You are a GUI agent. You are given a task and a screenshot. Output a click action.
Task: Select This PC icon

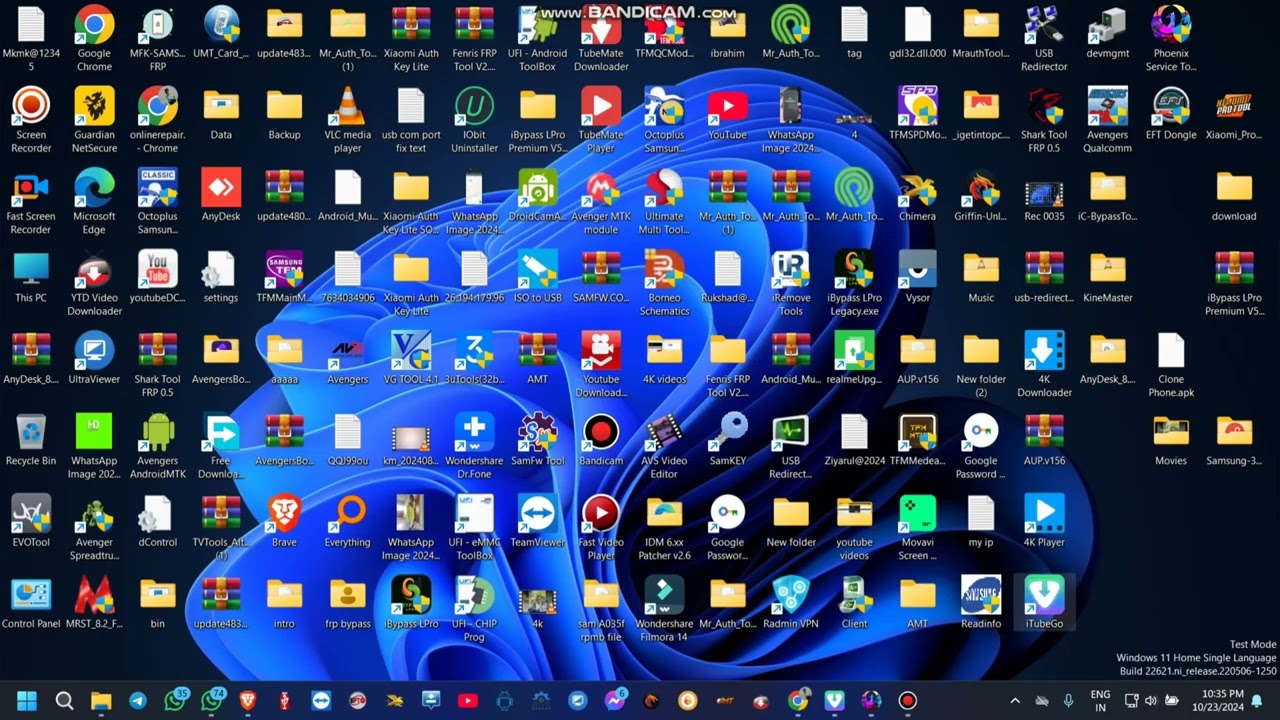[x=31, y=278]
